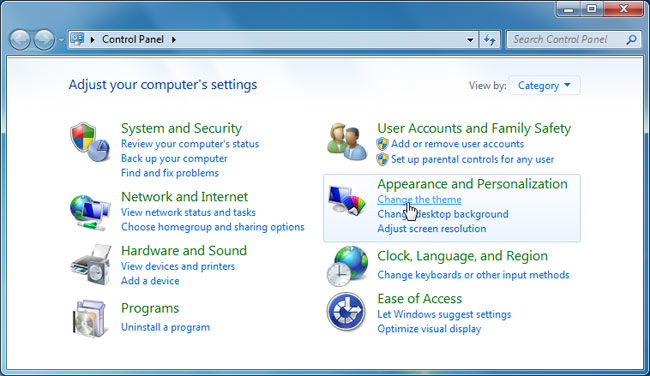Open the System and Security shield icon
The image size is (650, 376).
tap(90, 142)
